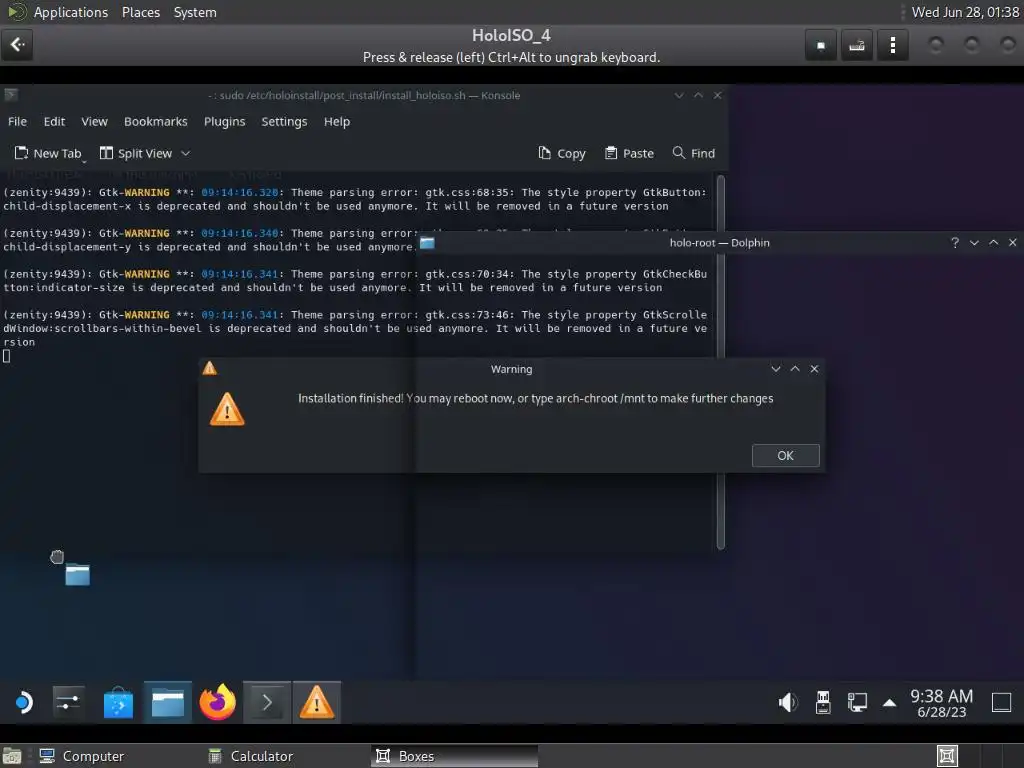Open File menu in Konsole
This screenshot has width=1024, height=768.
coord(18,121)
